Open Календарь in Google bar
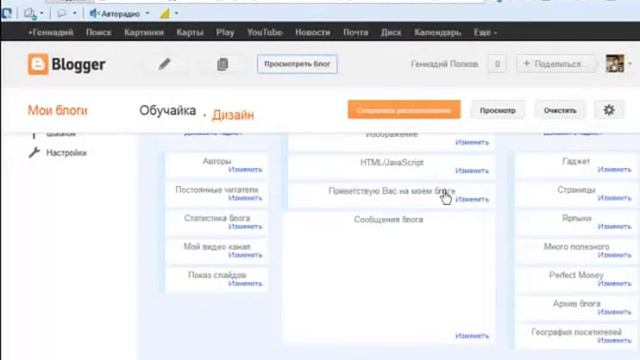This screenshot has width=640, height=360. click(x=438, y=33)
